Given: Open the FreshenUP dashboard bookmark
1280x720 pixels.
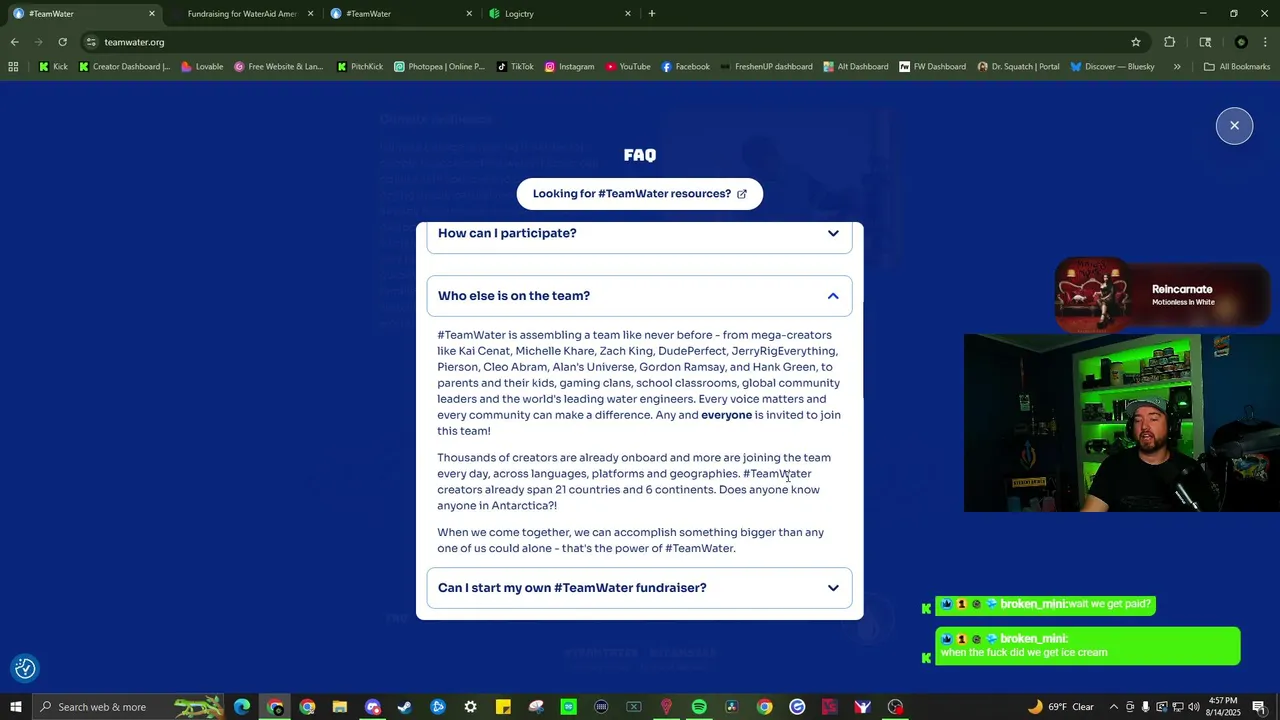Looking at the screenshot, I should (765, 67).
